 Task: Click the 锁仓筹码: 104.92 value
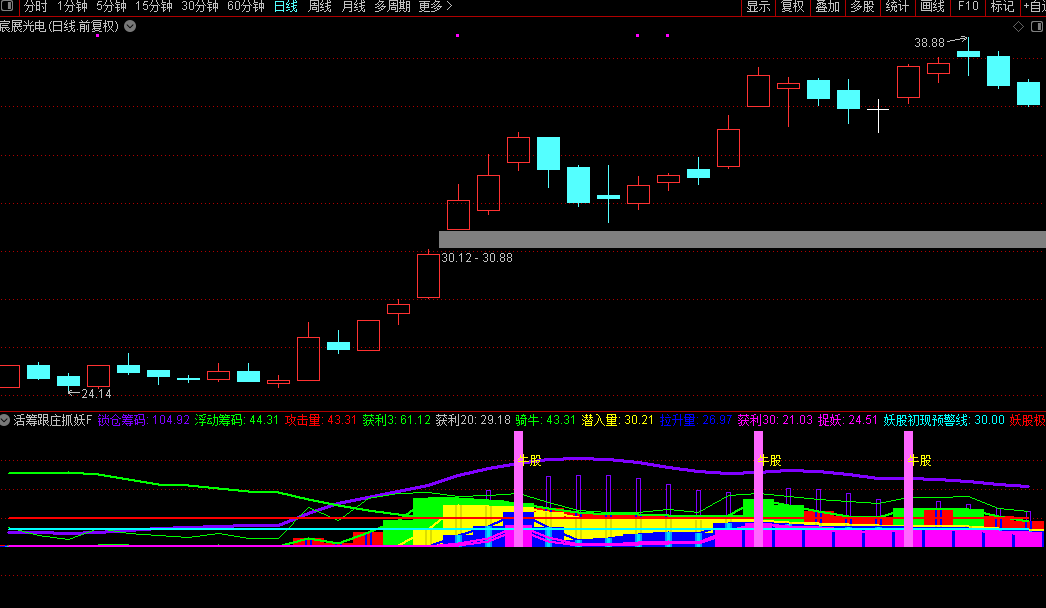click(x=143, y=420)
